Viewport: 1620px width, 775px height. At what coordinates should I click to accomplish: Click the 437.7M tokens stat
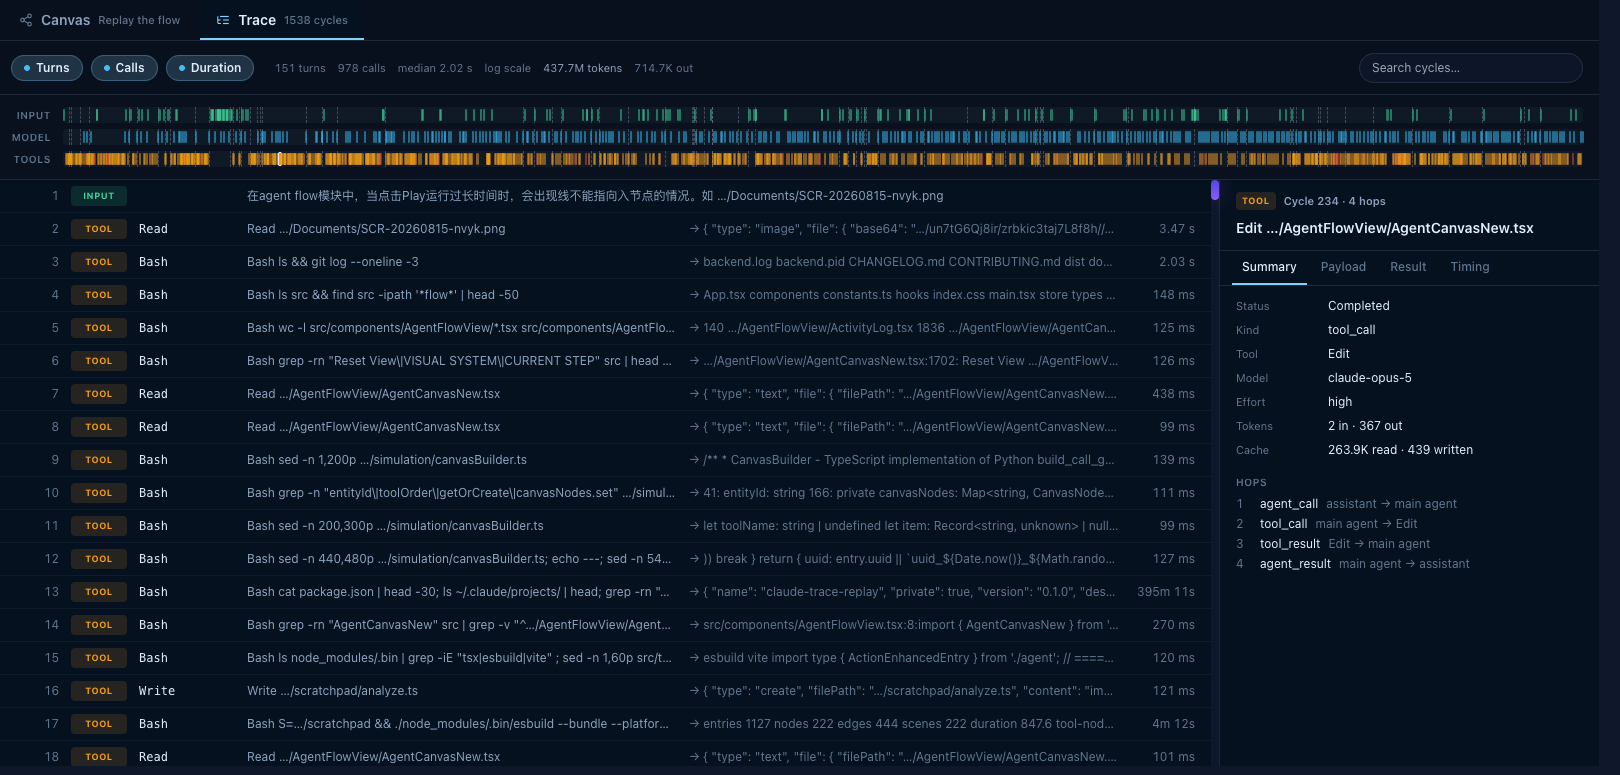[583, 68]
